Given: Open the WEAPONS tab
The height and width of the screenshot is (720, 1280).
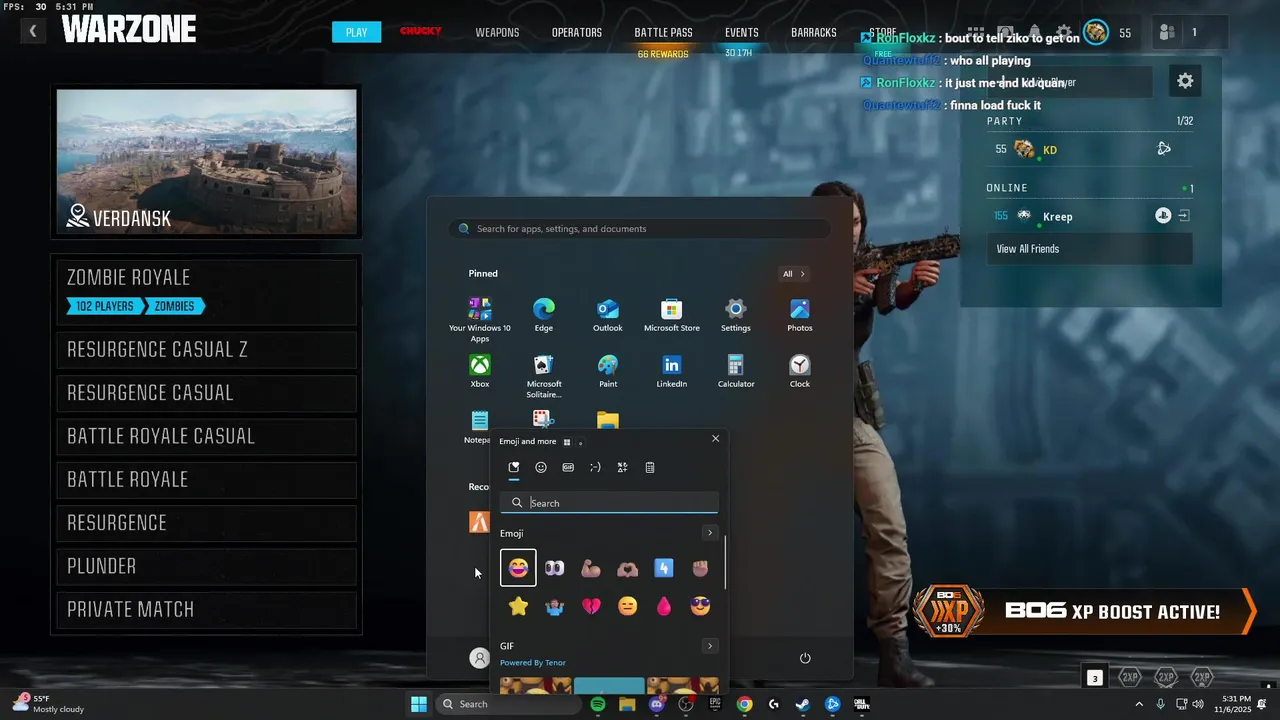Looking at the screenshot, I should (497, 32).
